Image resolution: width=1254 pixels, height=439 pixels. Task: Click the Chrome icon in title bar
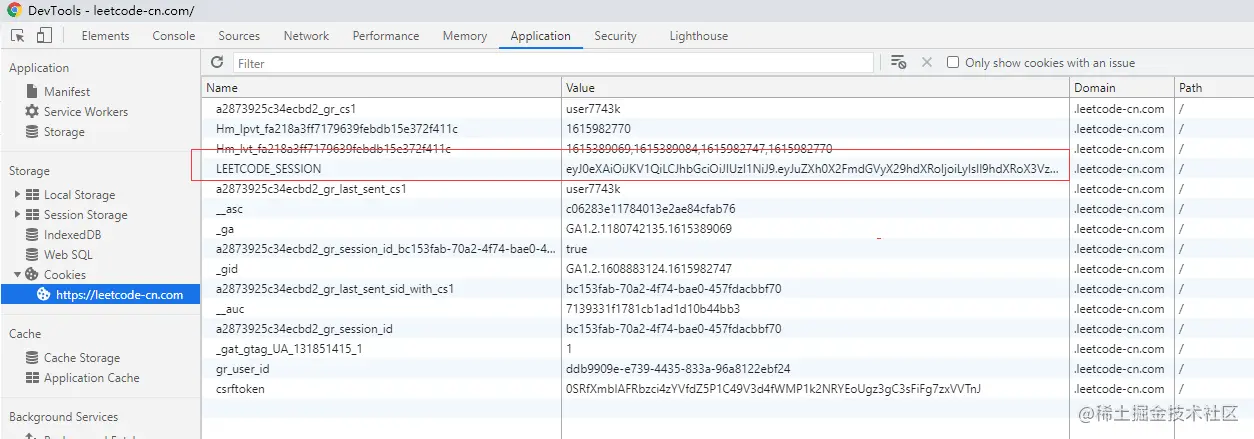14,10
